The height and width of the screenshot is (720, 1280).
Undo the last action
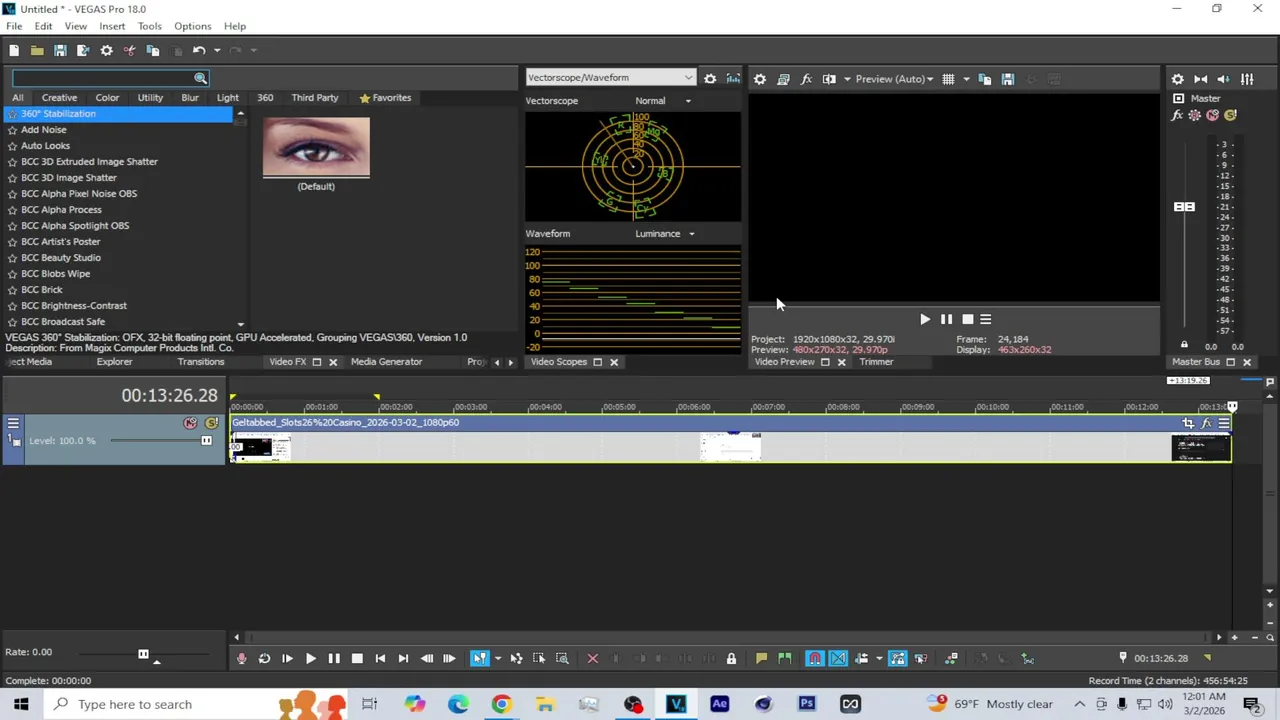199,50
